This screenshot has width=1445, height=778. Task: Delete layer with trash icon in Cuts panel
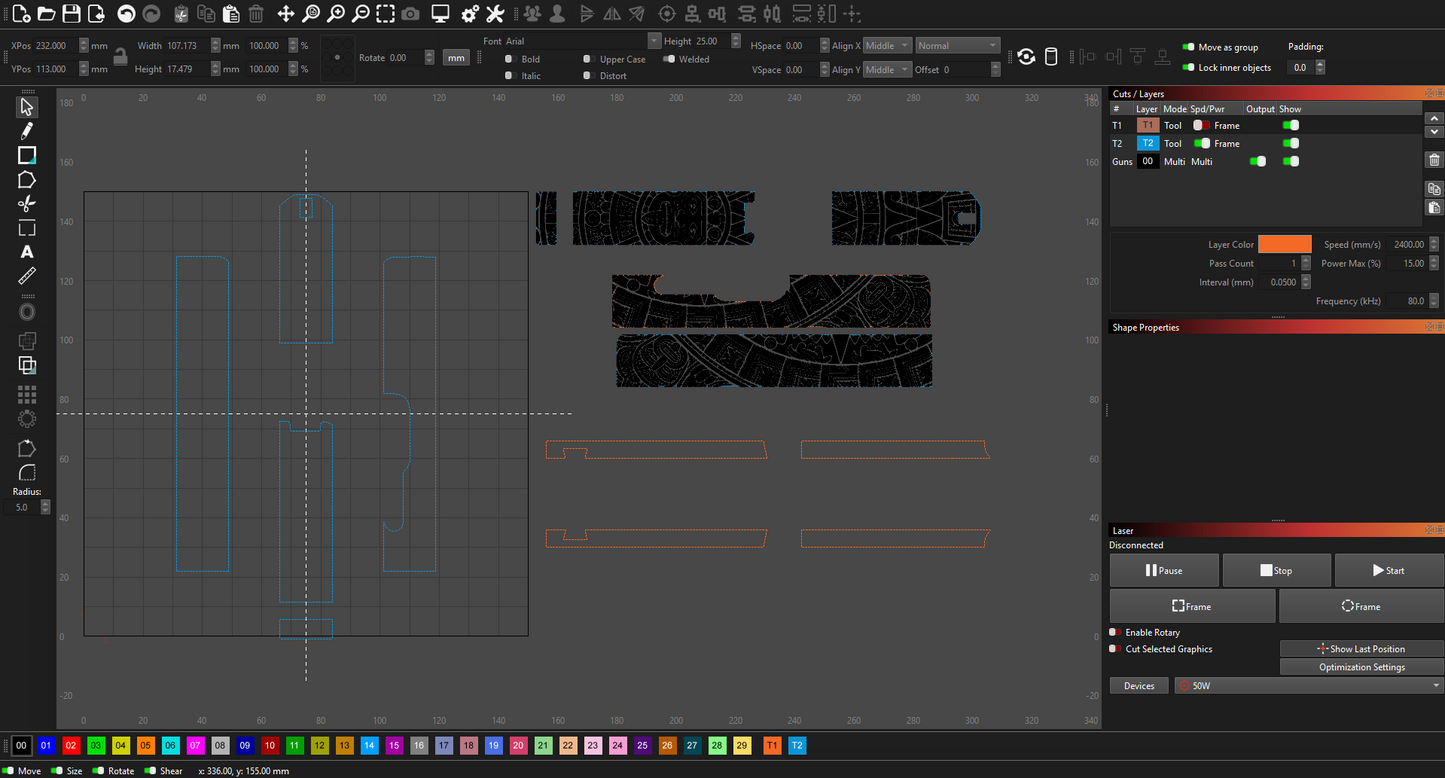(x=1434, y=160)
